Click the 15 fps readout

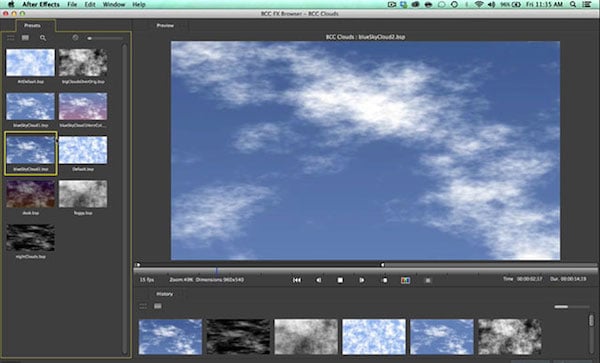coord(147,280)
